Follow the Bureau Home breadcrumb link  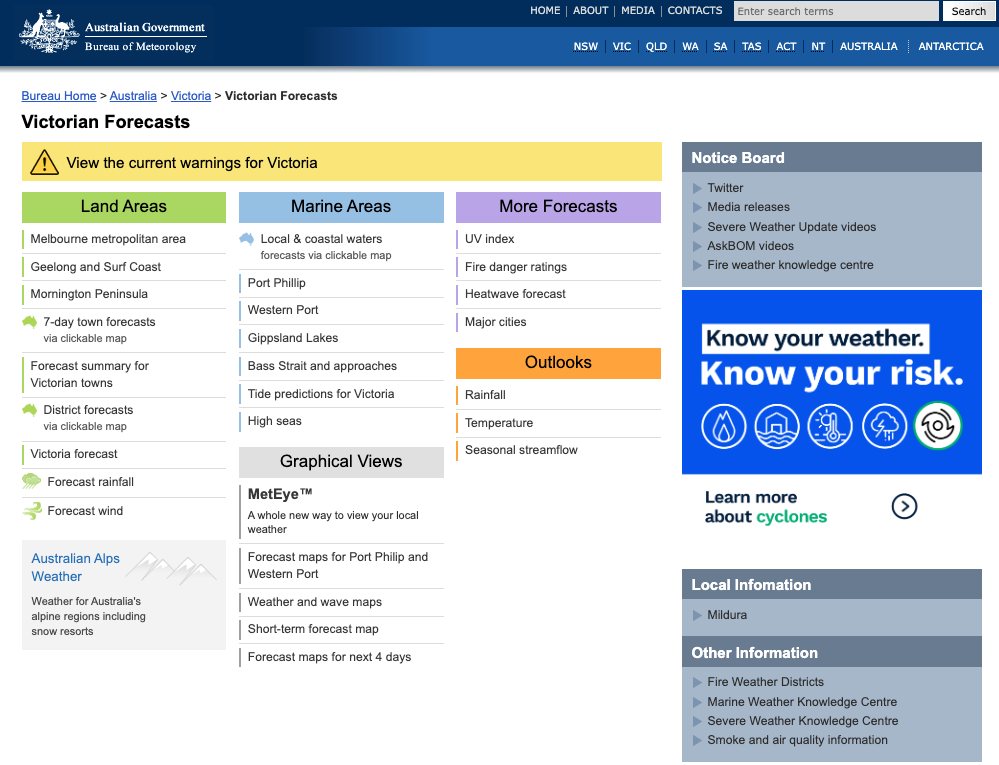tap(59, 96)
